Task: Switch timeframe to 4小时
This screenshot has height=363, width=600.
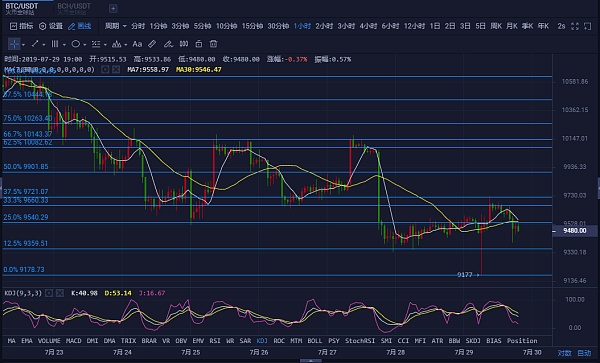Action: pos(368,26)
